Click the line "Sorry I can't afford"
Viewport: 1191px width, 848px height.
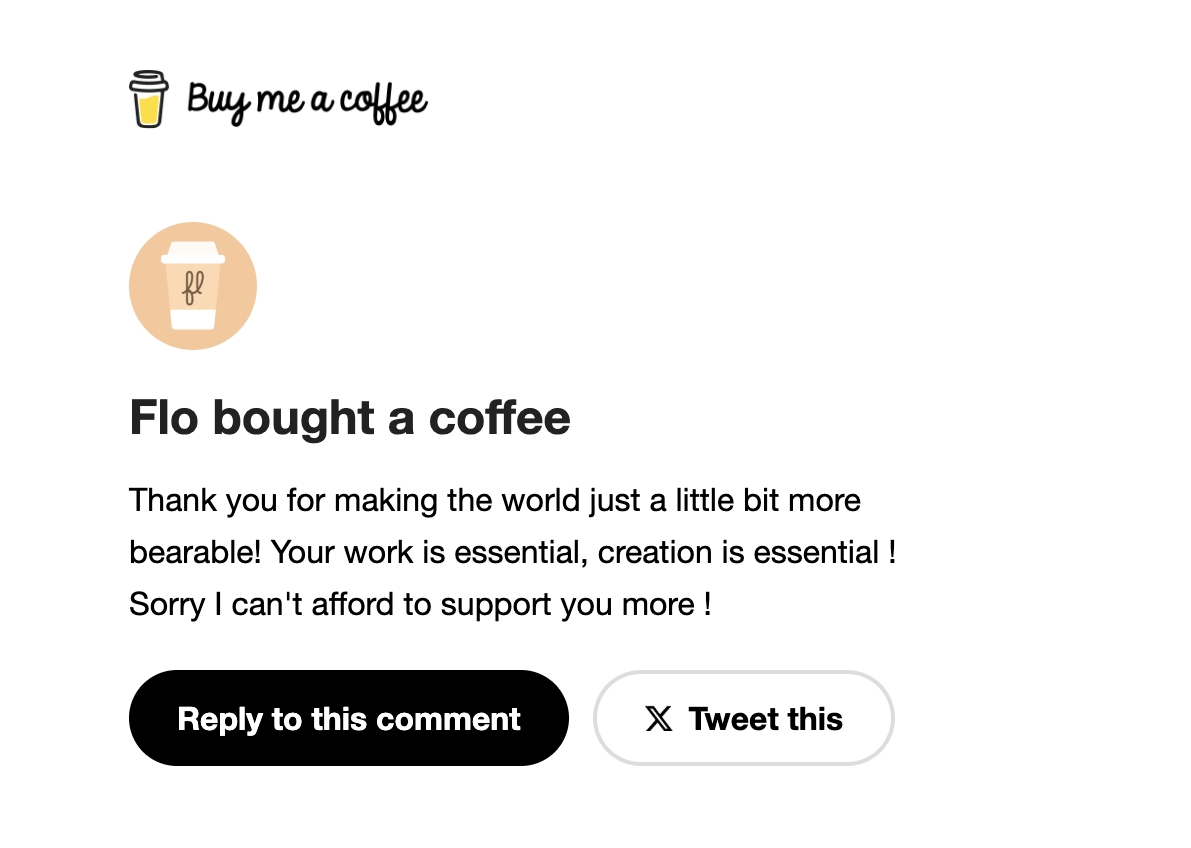click(420, 605)
